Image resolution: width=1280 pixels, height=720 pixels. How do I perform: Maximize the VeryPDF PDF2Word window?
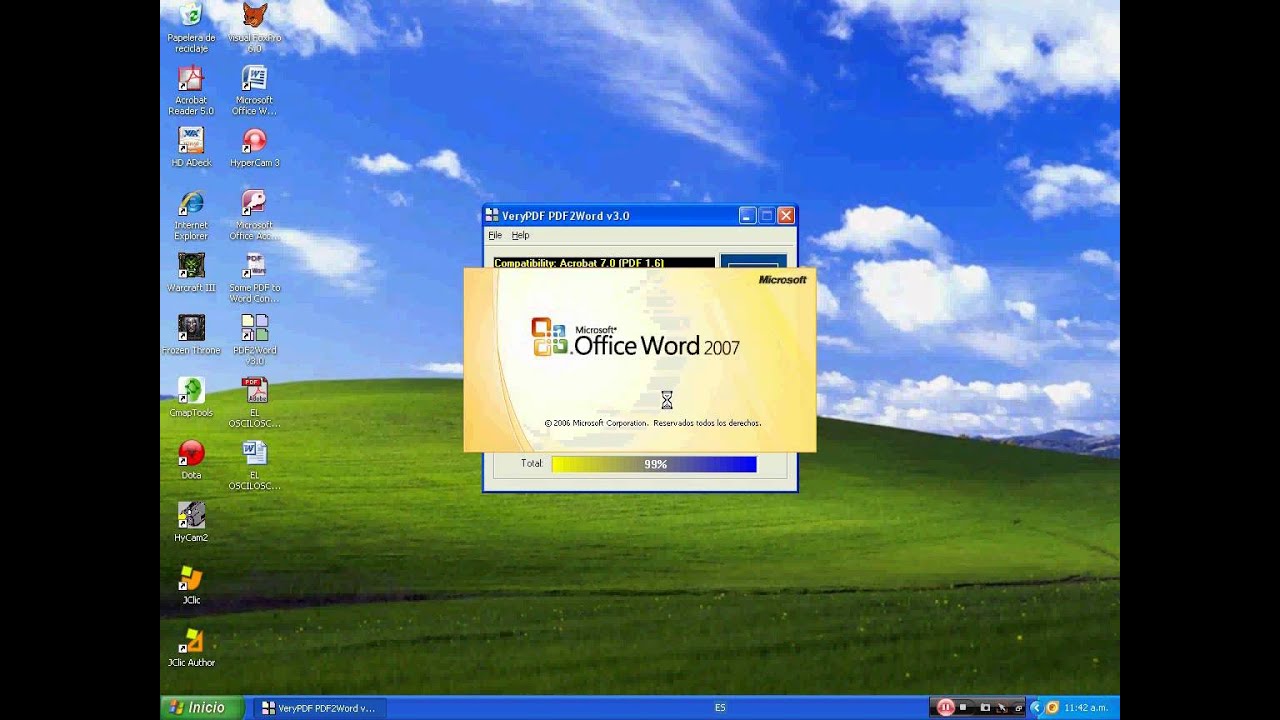point(767,215)
